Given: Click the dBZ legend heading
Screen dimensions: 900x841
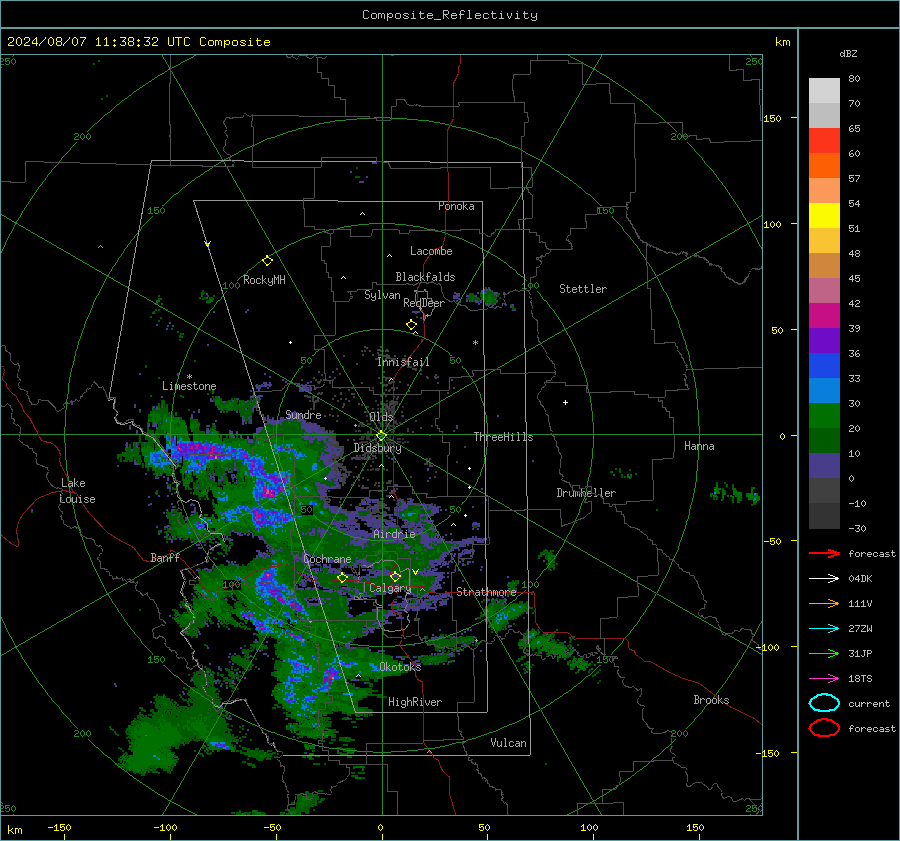Looking at the screenshot, I should (x=848, y=53).
